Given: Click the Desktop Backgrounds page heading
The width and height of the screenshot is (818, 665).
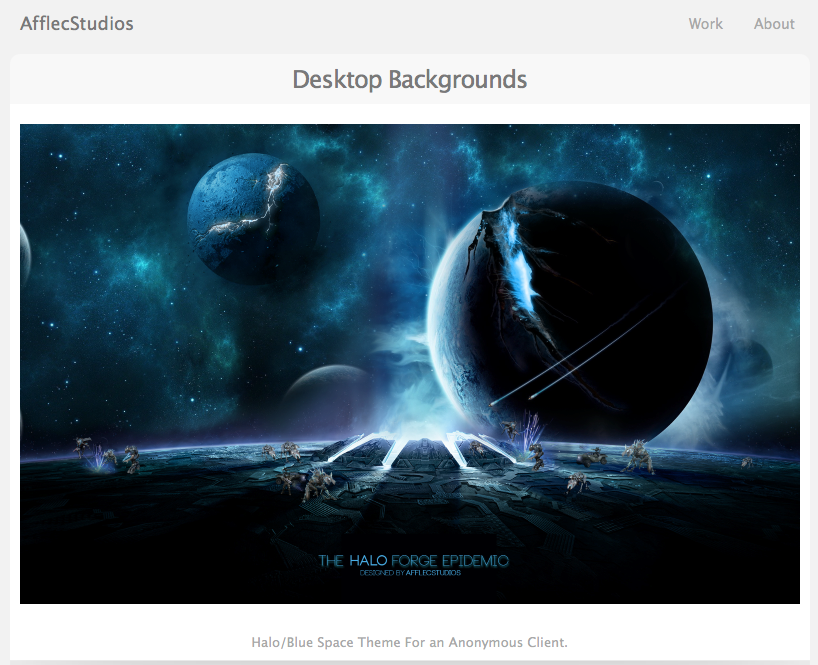Looking at the screenshot, I should [409, 79].
